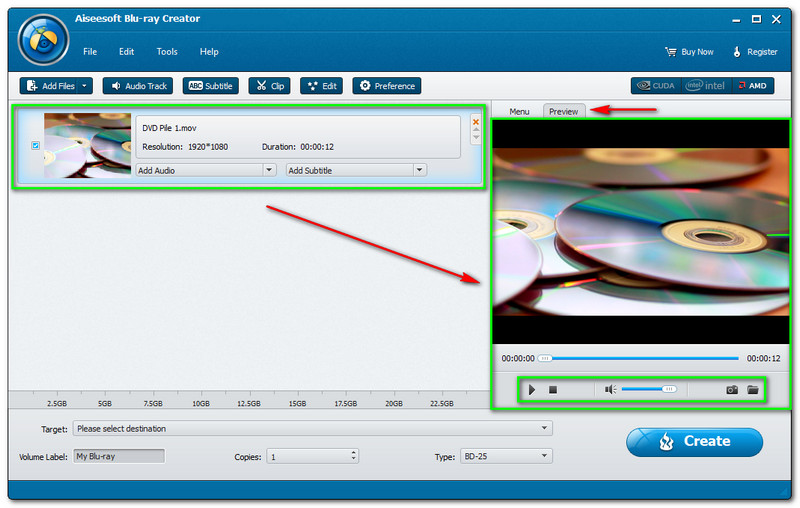Click the 12.5GB capacity marker
The width and height of the screenshot is (800, 508).
tap(248, 403)
